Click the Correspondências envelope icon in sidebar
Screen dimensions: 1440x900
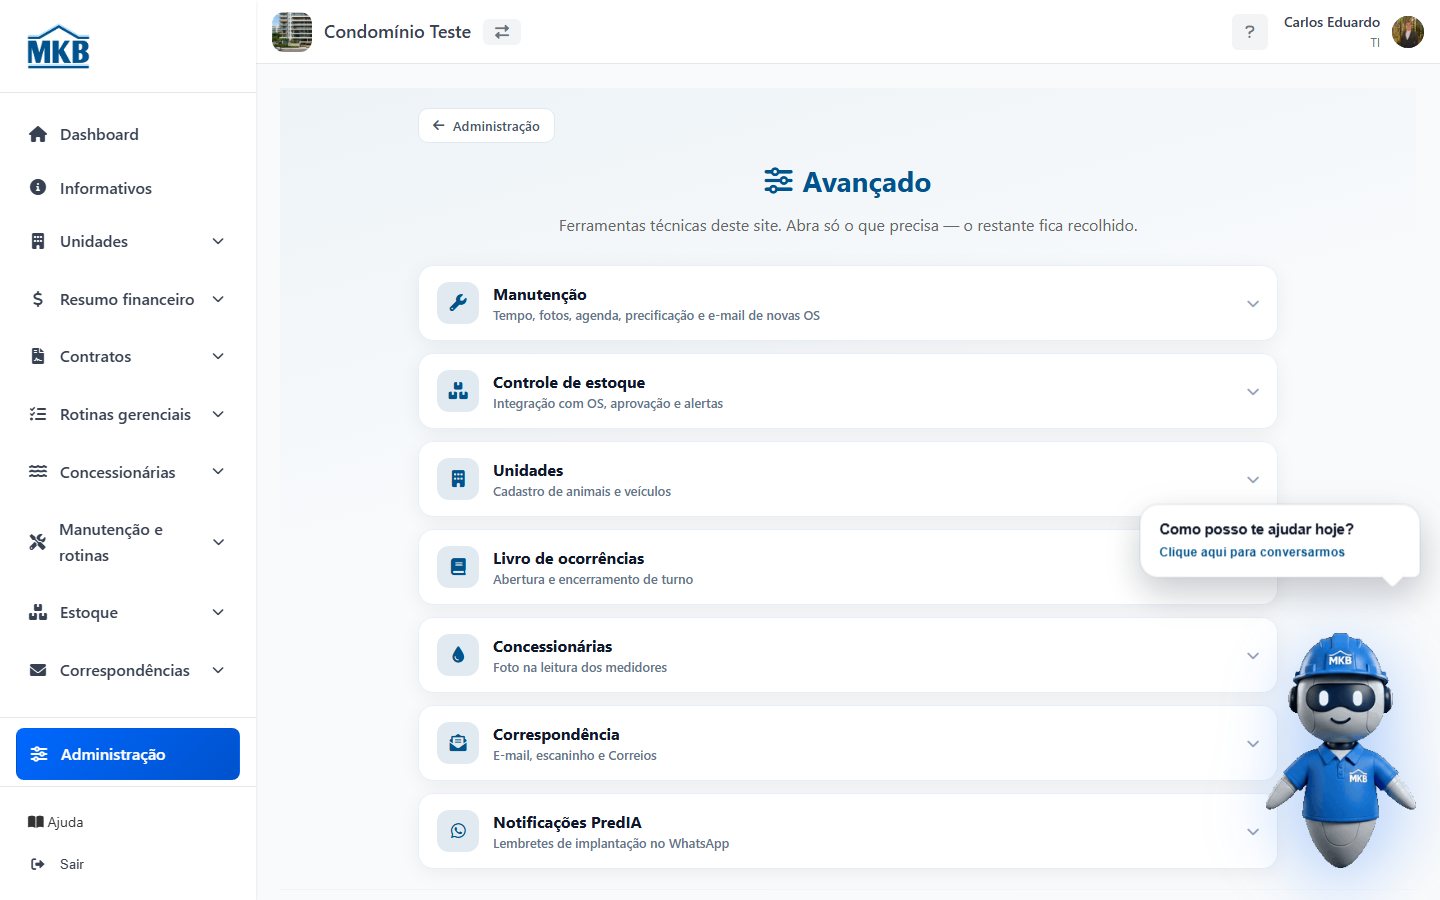(38, 670)
